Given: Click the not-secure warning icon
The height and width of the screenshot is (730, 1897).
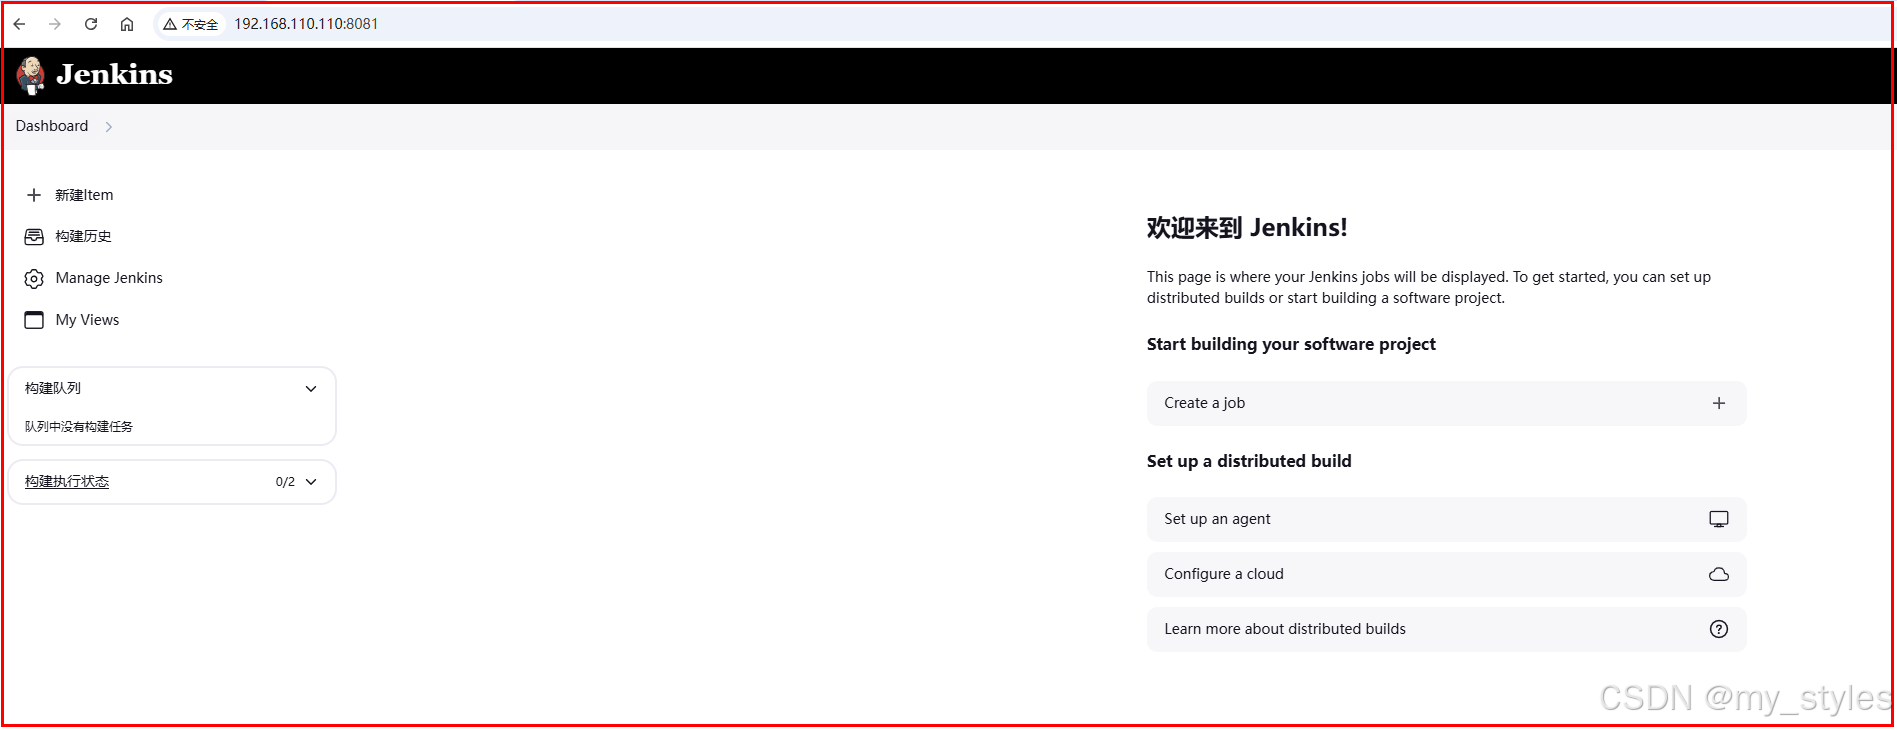Looking at the screenshot, I should click(170, 24).
